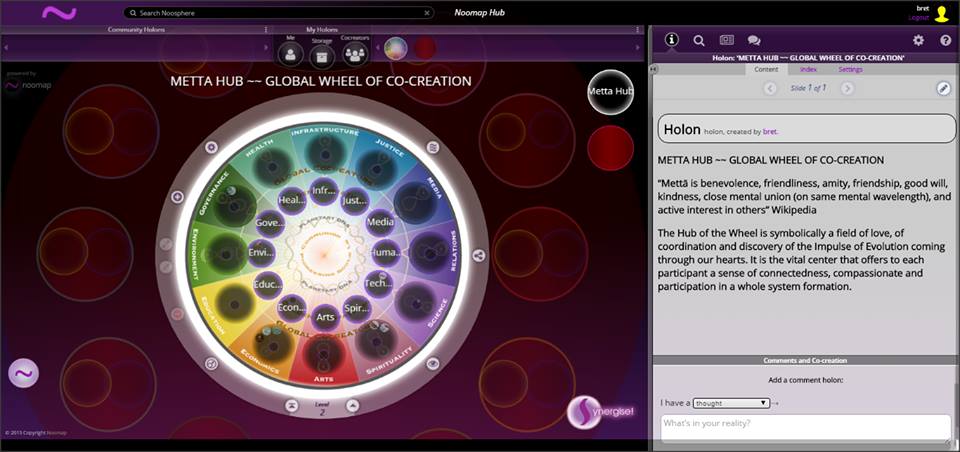Switch to the Settings tab

pyautogui.click(x=850, y=70)
